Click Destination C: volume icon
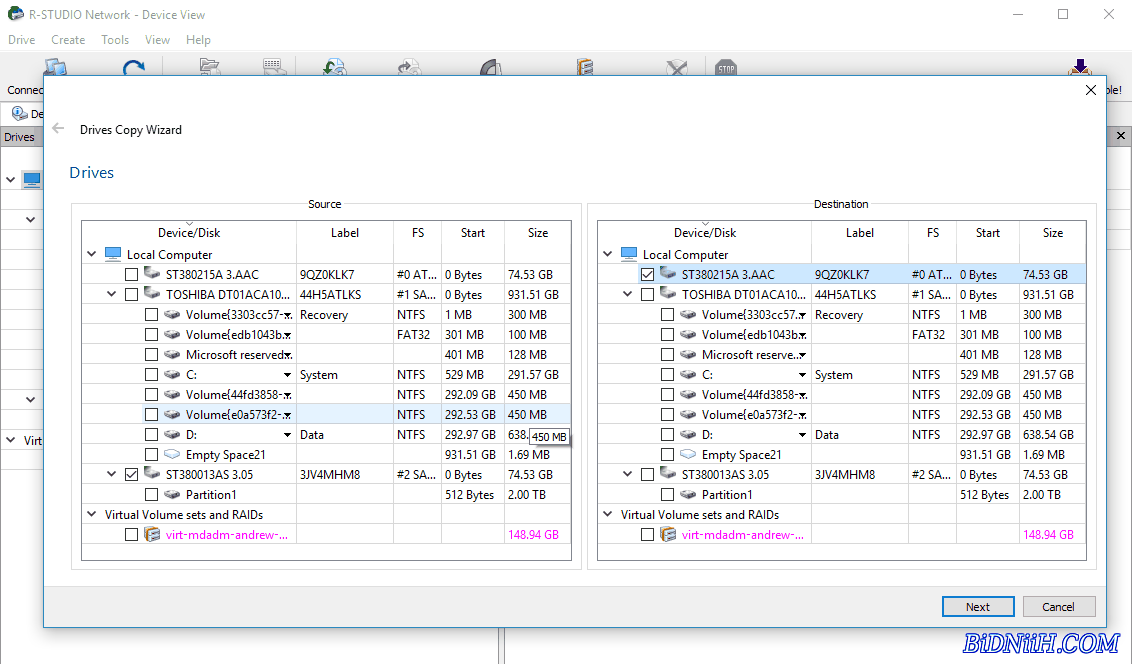The height and width of the screenshot is (664, 1132). [688, 375]
